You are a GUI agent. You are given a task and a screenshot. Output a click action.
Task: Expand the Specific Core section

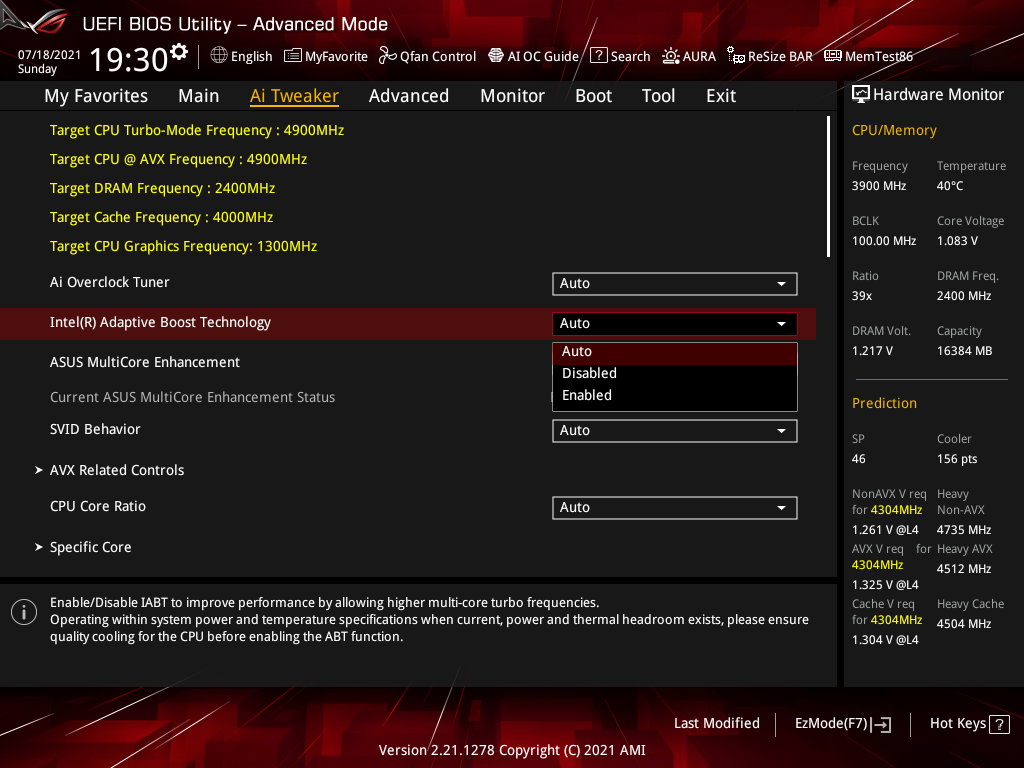click(91, 547)
